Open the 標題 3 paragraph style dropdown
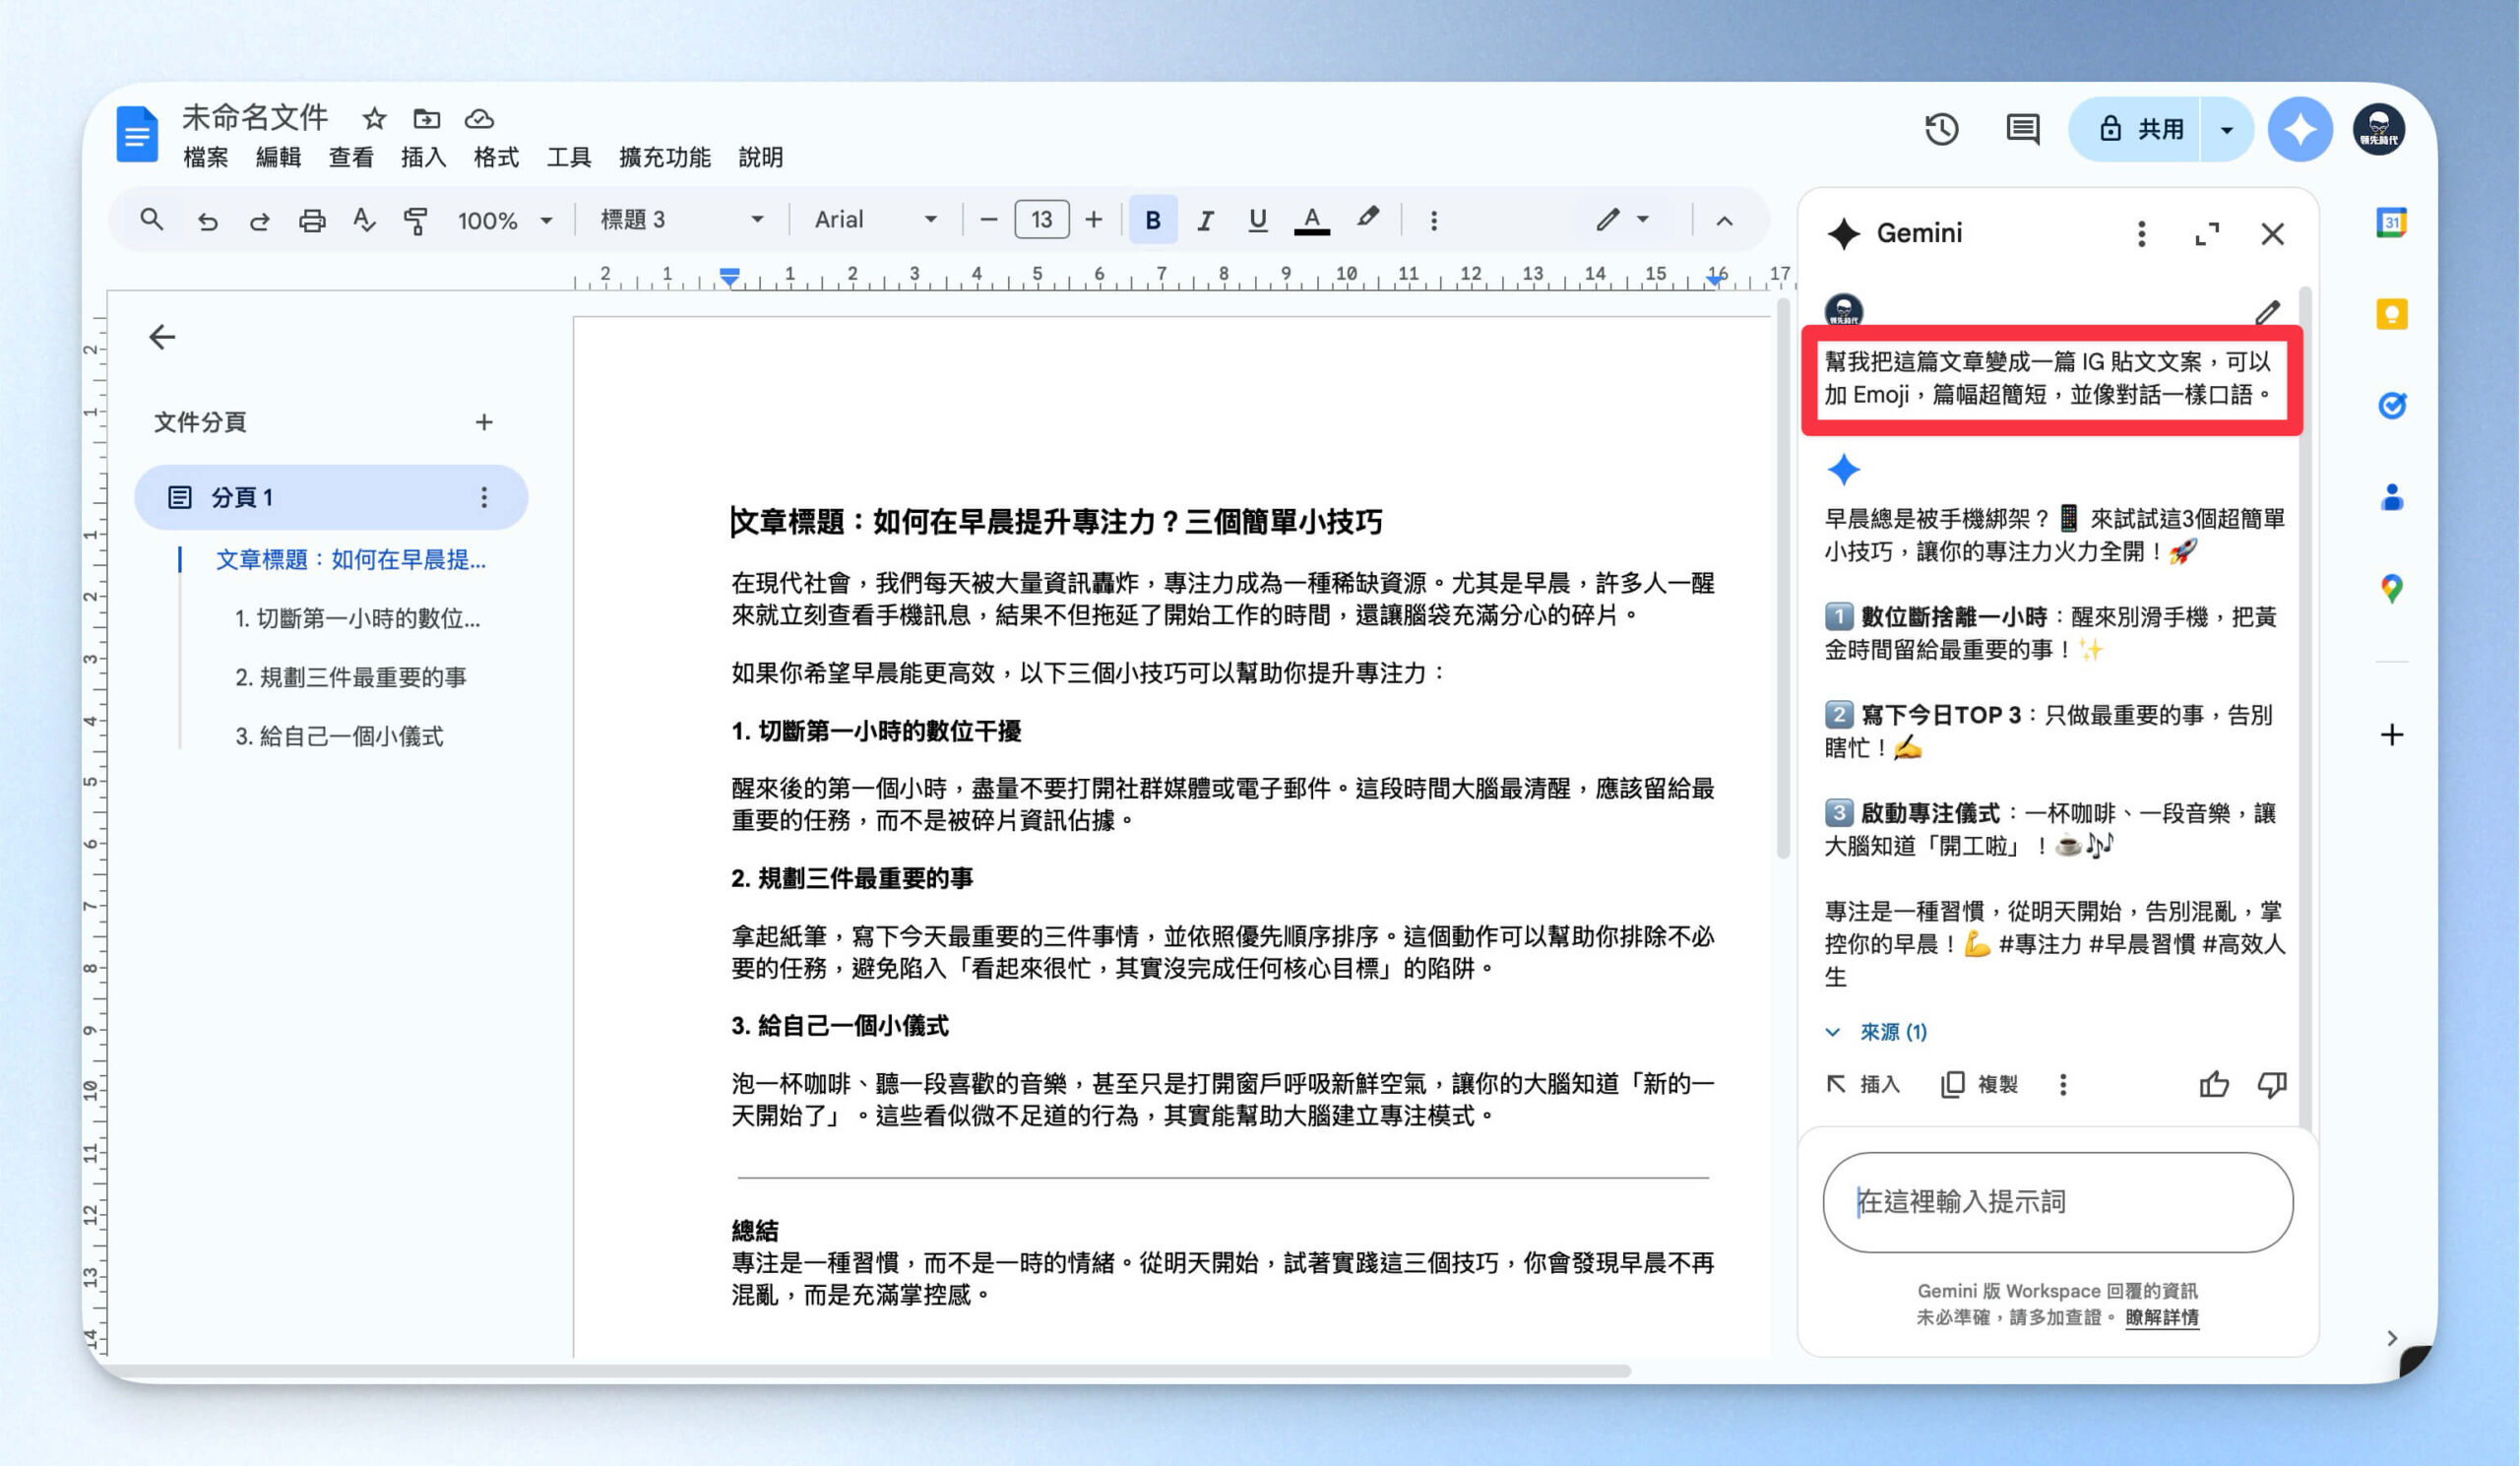The width and height of the screenshot is (2520, 1466). 681,220
